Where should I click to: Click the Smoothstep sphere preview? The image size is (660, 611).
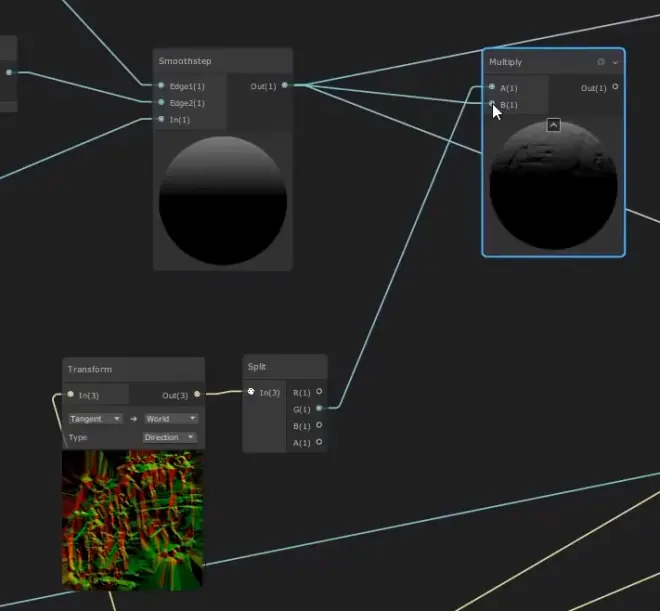[223, 201]
